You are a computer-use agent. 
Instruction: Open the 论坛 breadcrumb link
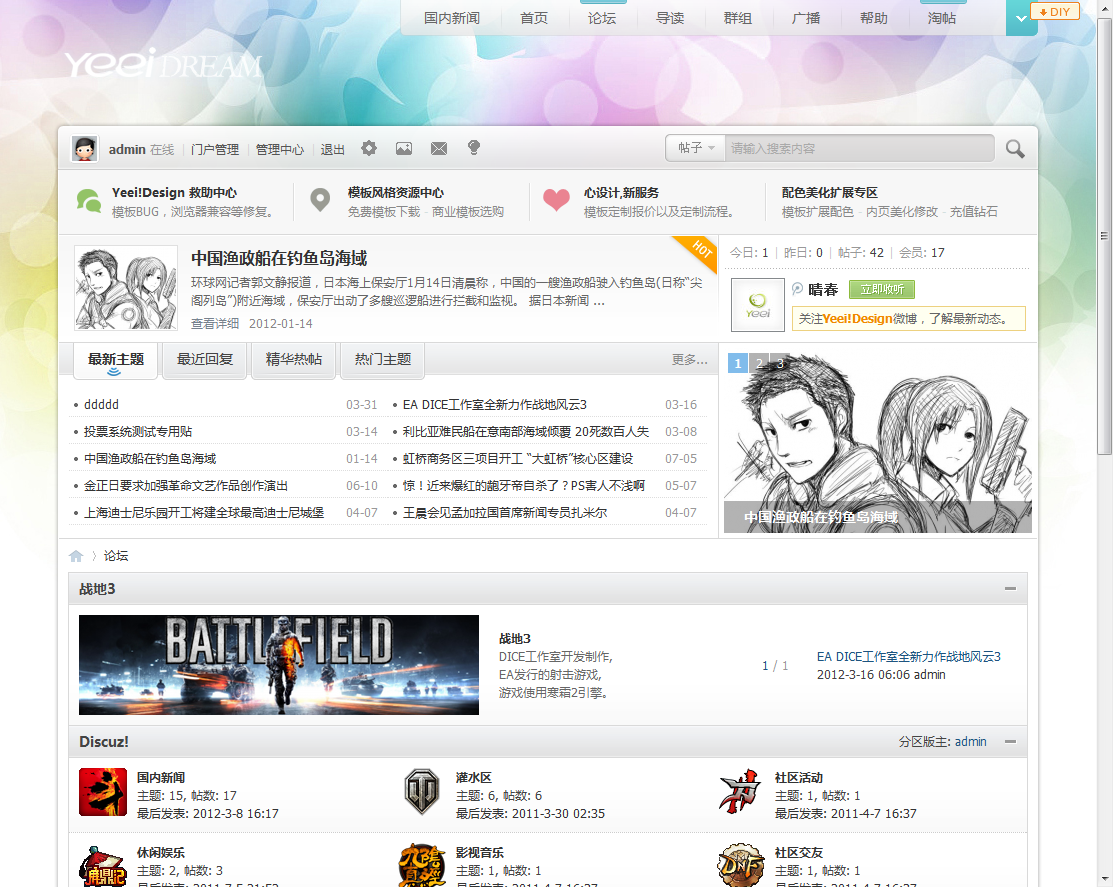116,556
